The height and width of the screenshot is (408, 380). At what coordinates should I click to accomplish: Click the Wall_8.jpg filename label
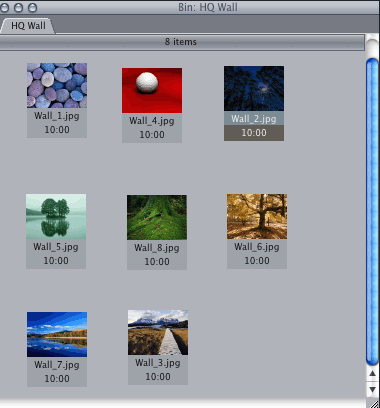(x=157, y=248)
